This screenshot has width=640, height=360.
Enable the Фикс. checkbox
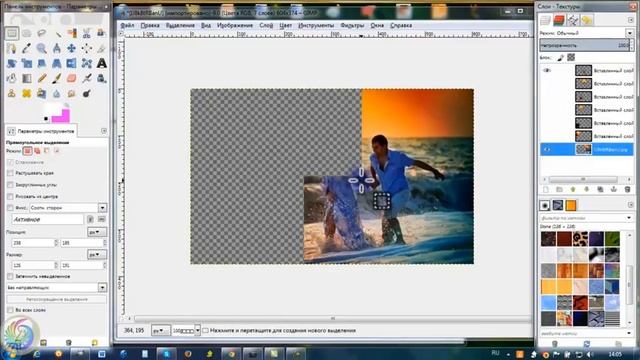click(10, 208)
